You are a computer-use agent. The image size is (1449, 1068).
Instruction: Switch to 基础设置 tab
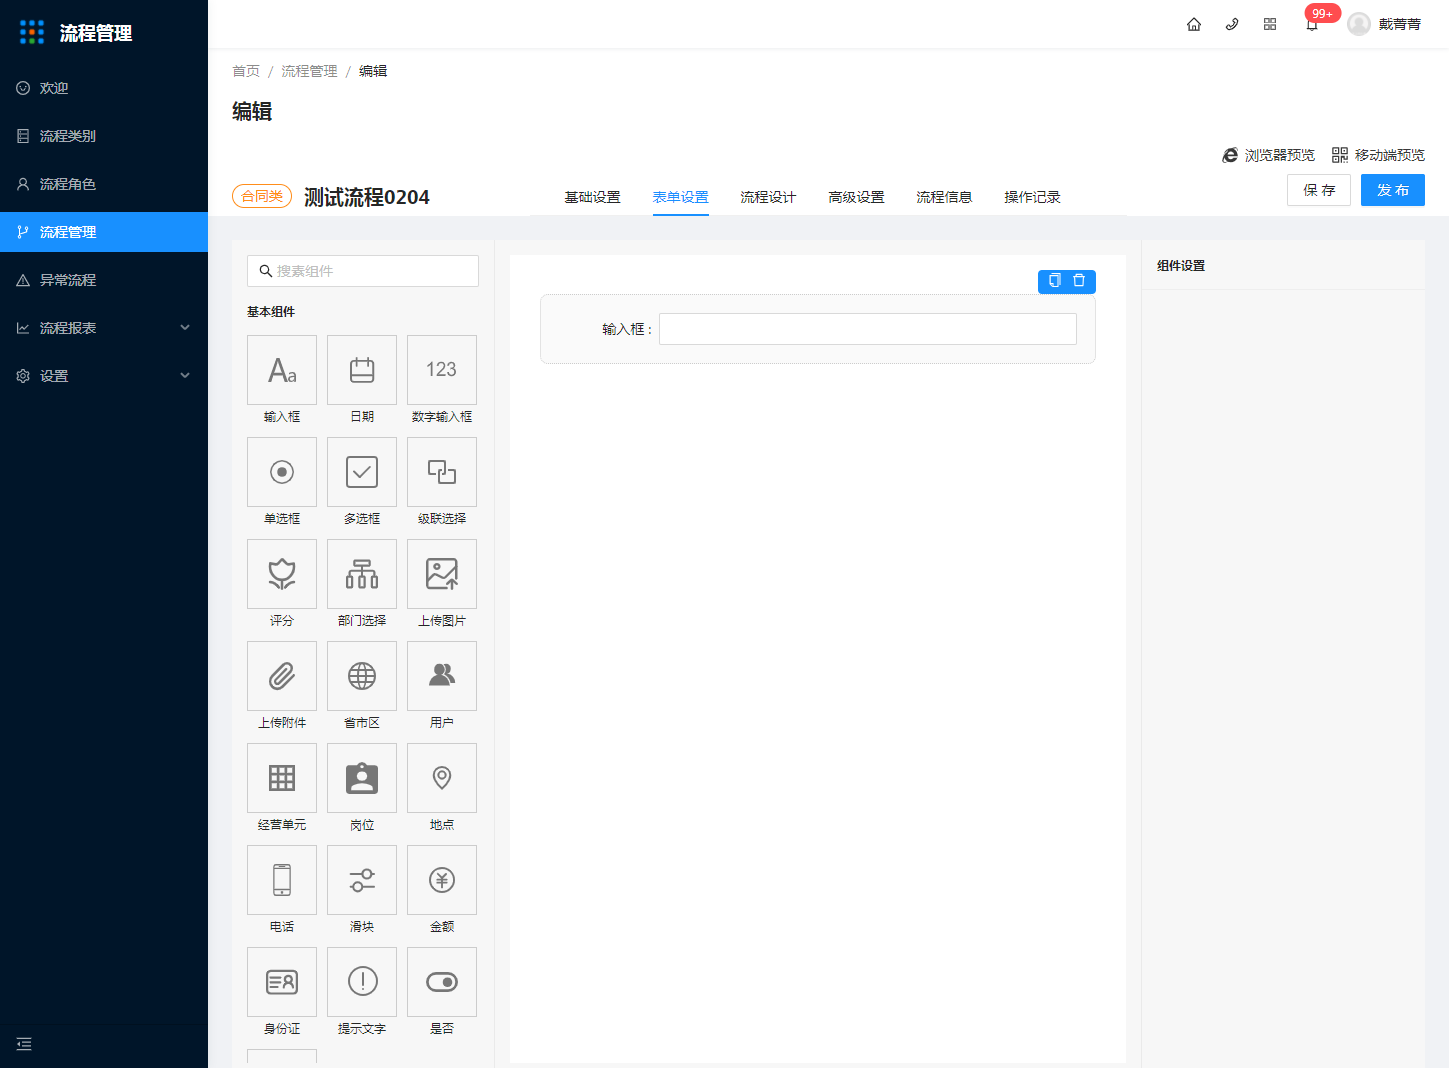(x=593, y=197)
